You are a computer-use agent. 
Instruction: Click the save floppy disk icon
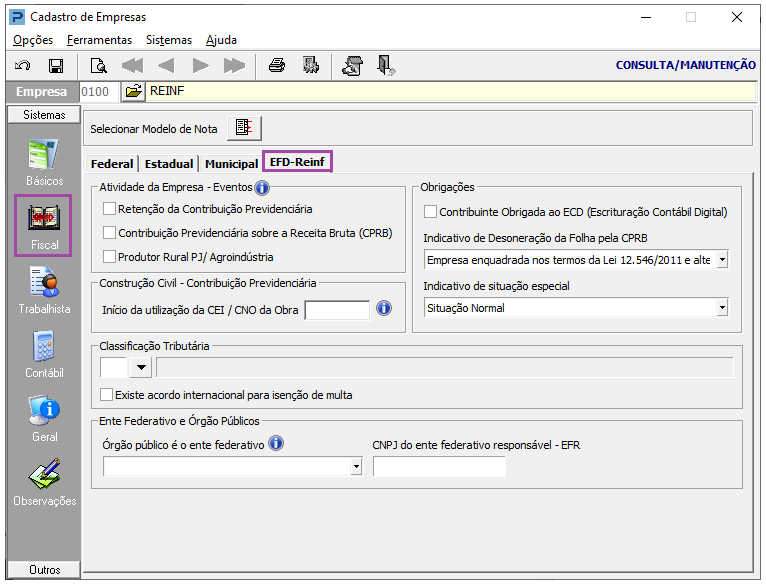click(56, 65)
